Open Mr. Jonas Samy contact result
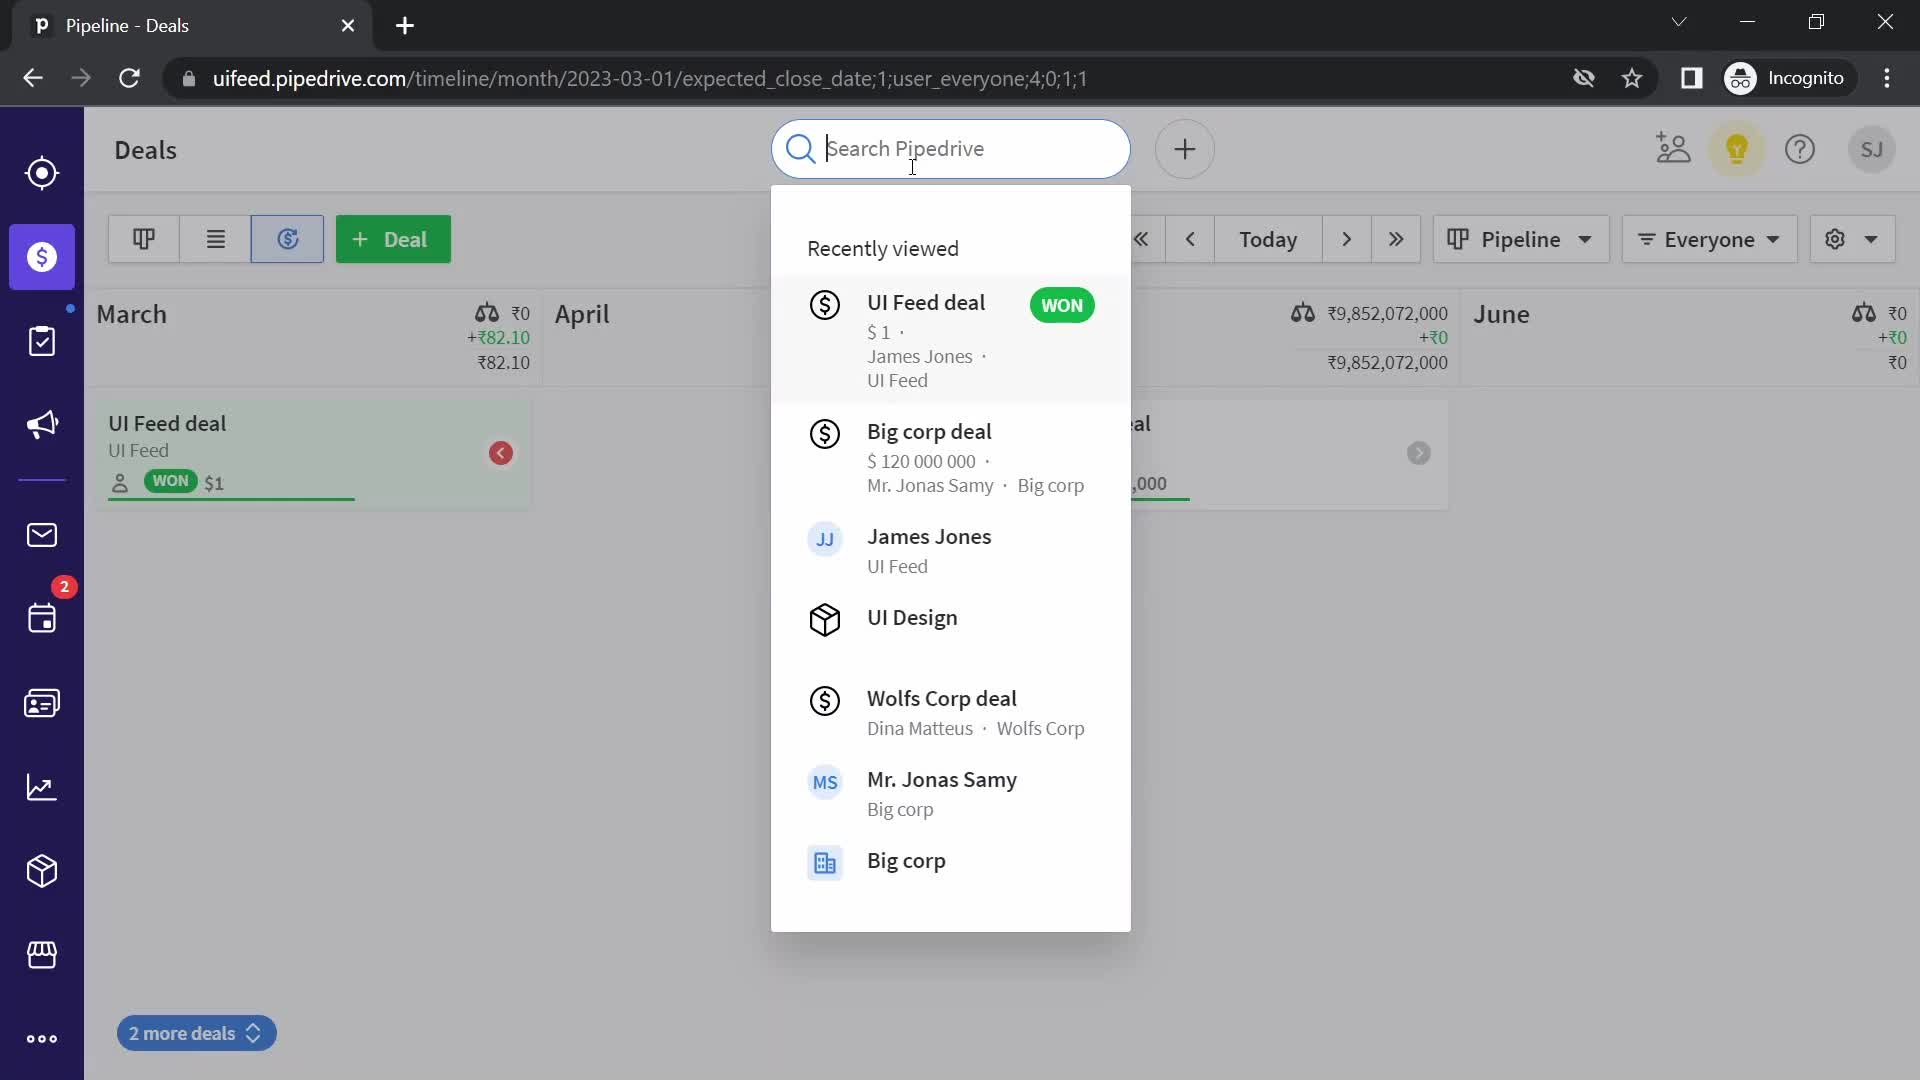 tap(950, 794)
